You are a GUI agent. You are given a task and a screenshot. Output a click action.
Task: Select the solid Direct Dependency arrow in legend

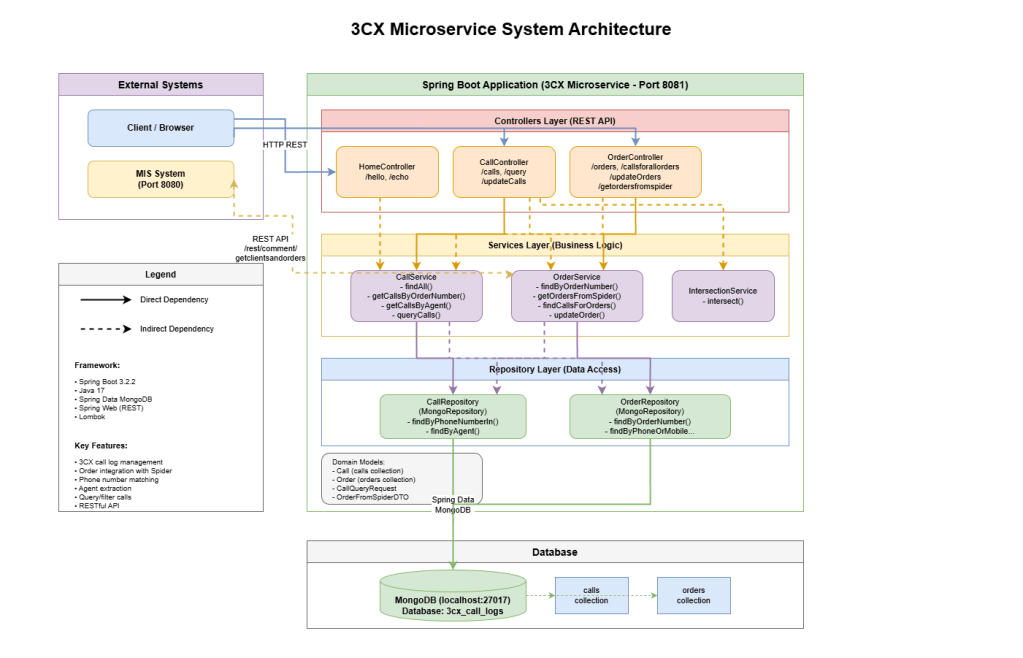(x=106, y=299)
